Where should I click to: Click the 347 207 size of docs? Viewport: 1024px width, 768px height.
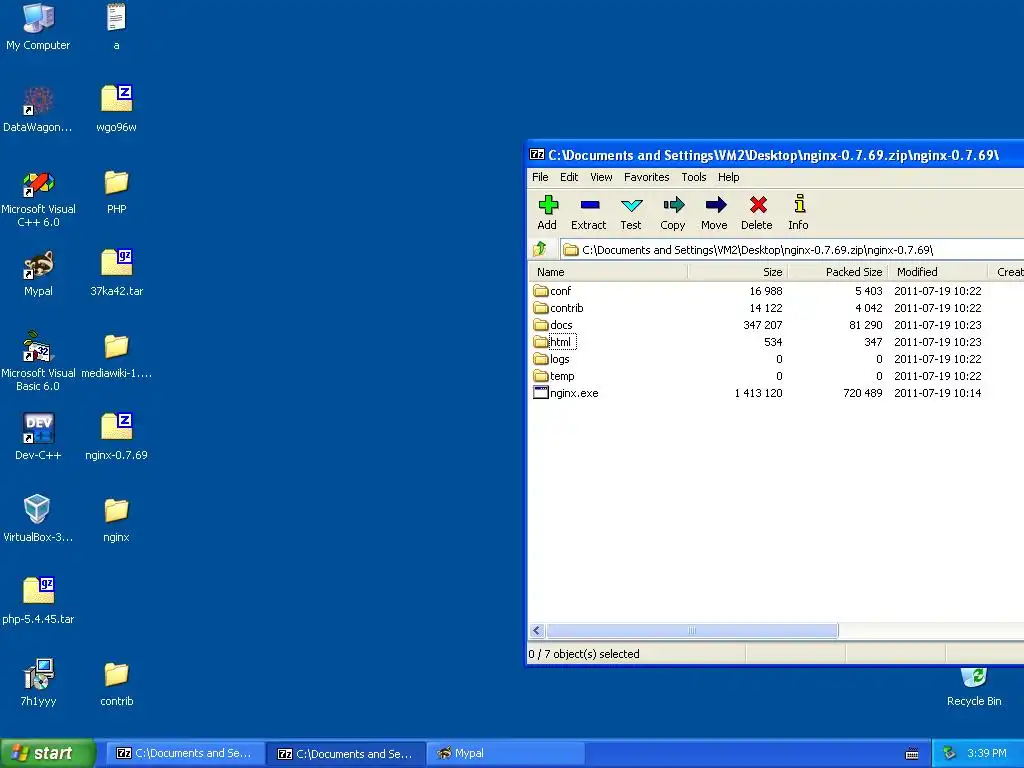pos(763,325)
